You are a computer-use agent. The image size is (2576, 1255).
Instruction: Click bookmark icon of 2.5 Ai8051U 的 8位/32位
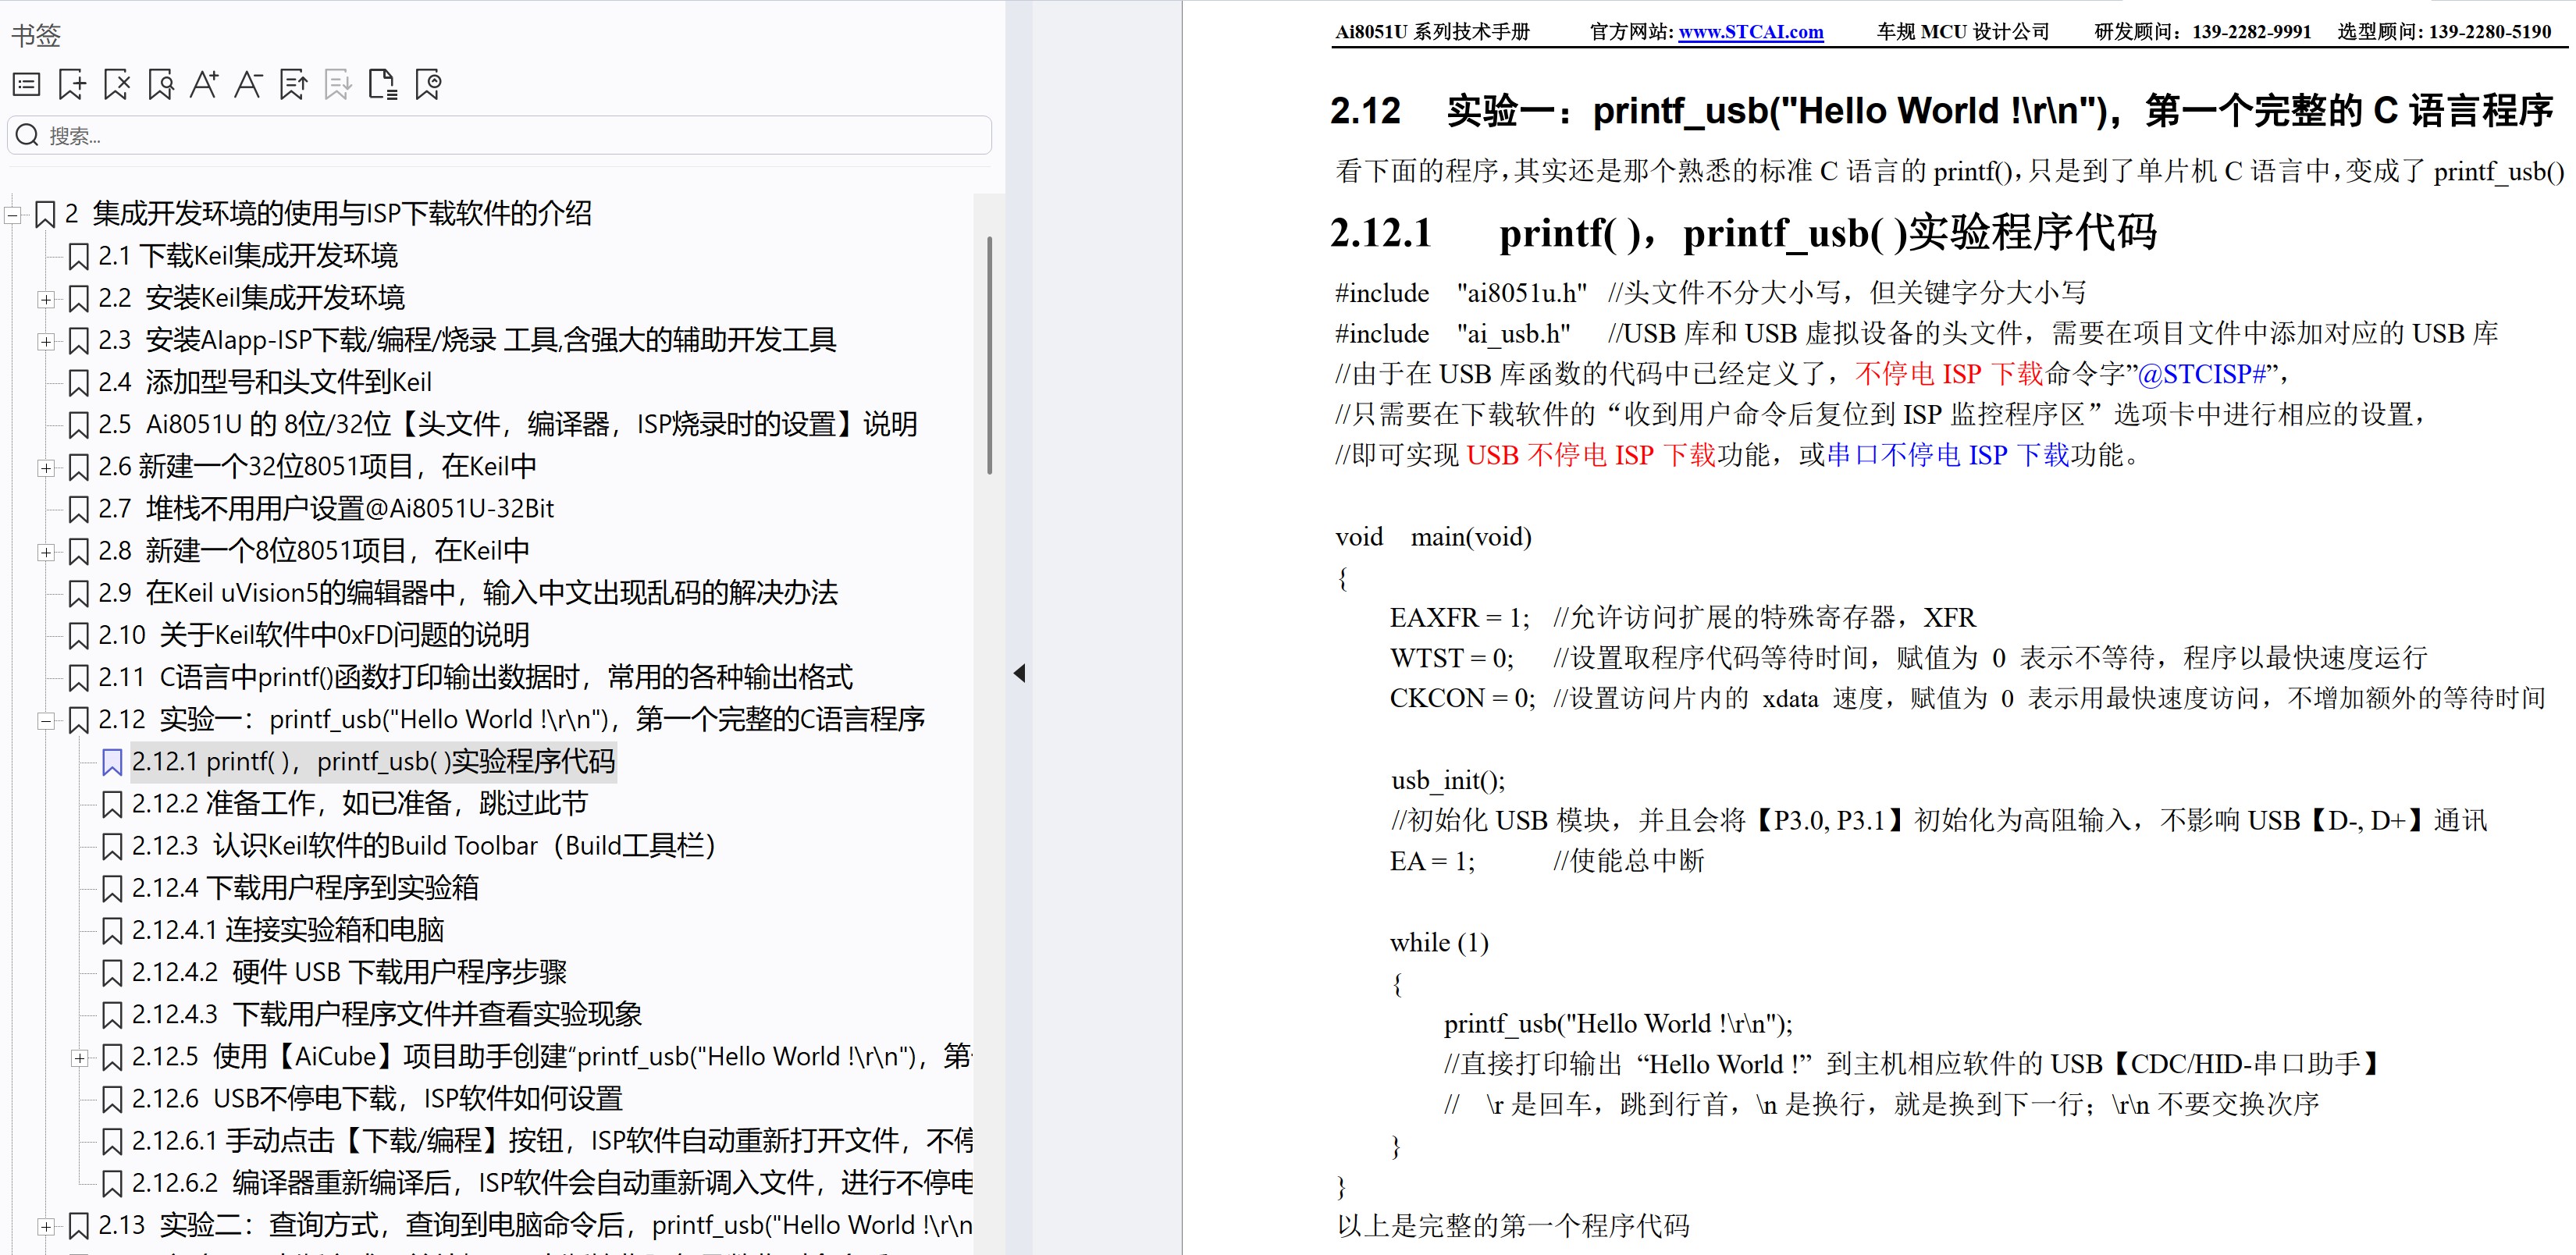(78, 425)
